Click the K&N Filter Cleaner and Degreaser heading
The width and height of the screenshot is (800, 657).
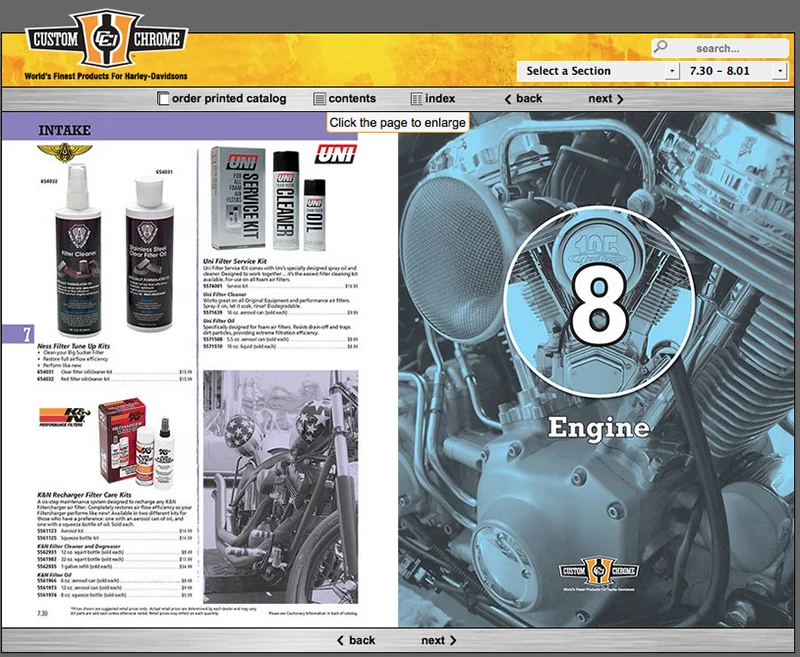pos(79,546)
